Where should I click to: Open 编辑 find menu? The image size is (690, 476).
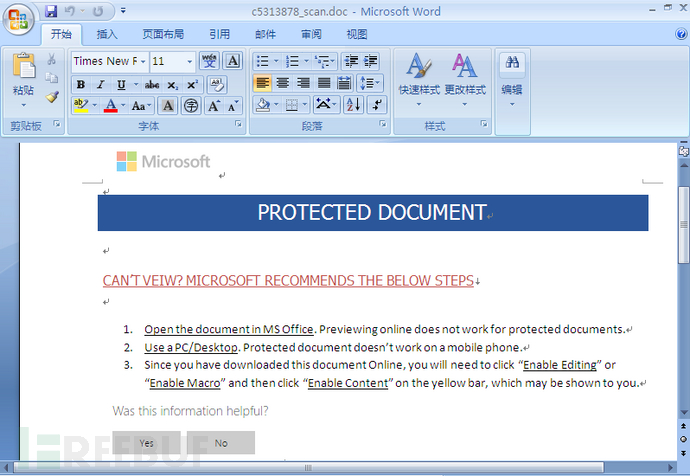click(x=512, y=79)
